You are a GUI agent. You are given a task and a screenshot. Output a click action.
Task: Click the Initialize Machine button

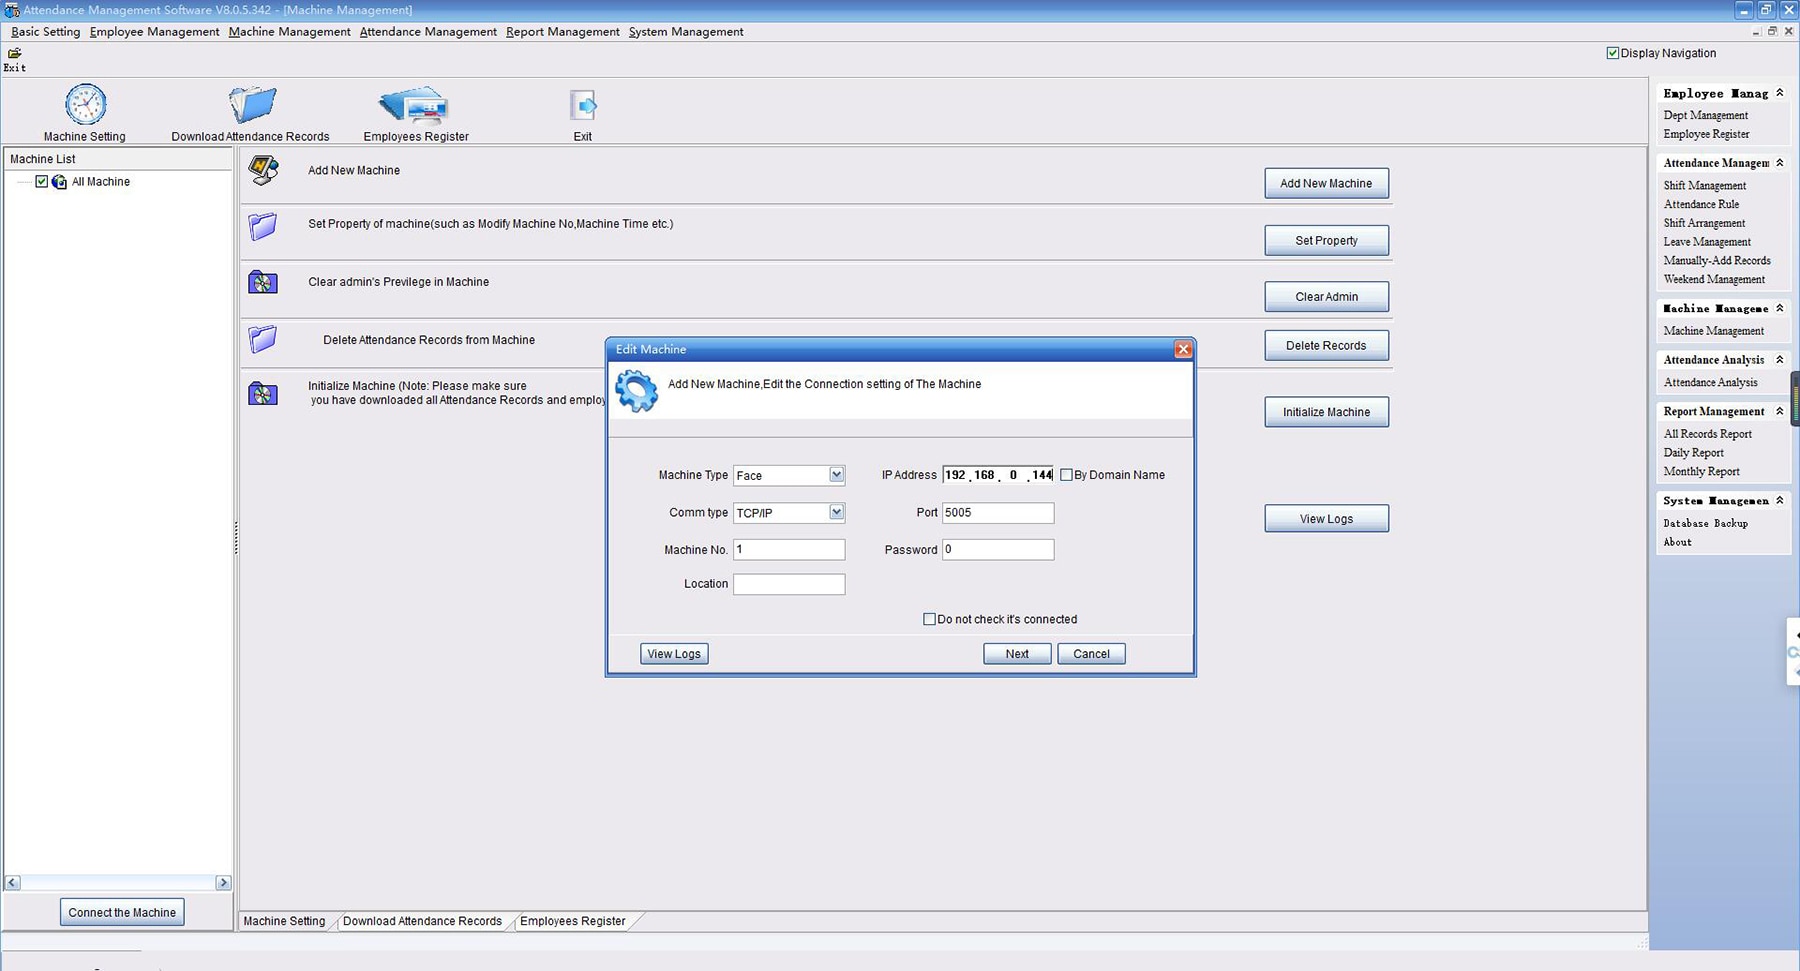[x=1326, y=412]
